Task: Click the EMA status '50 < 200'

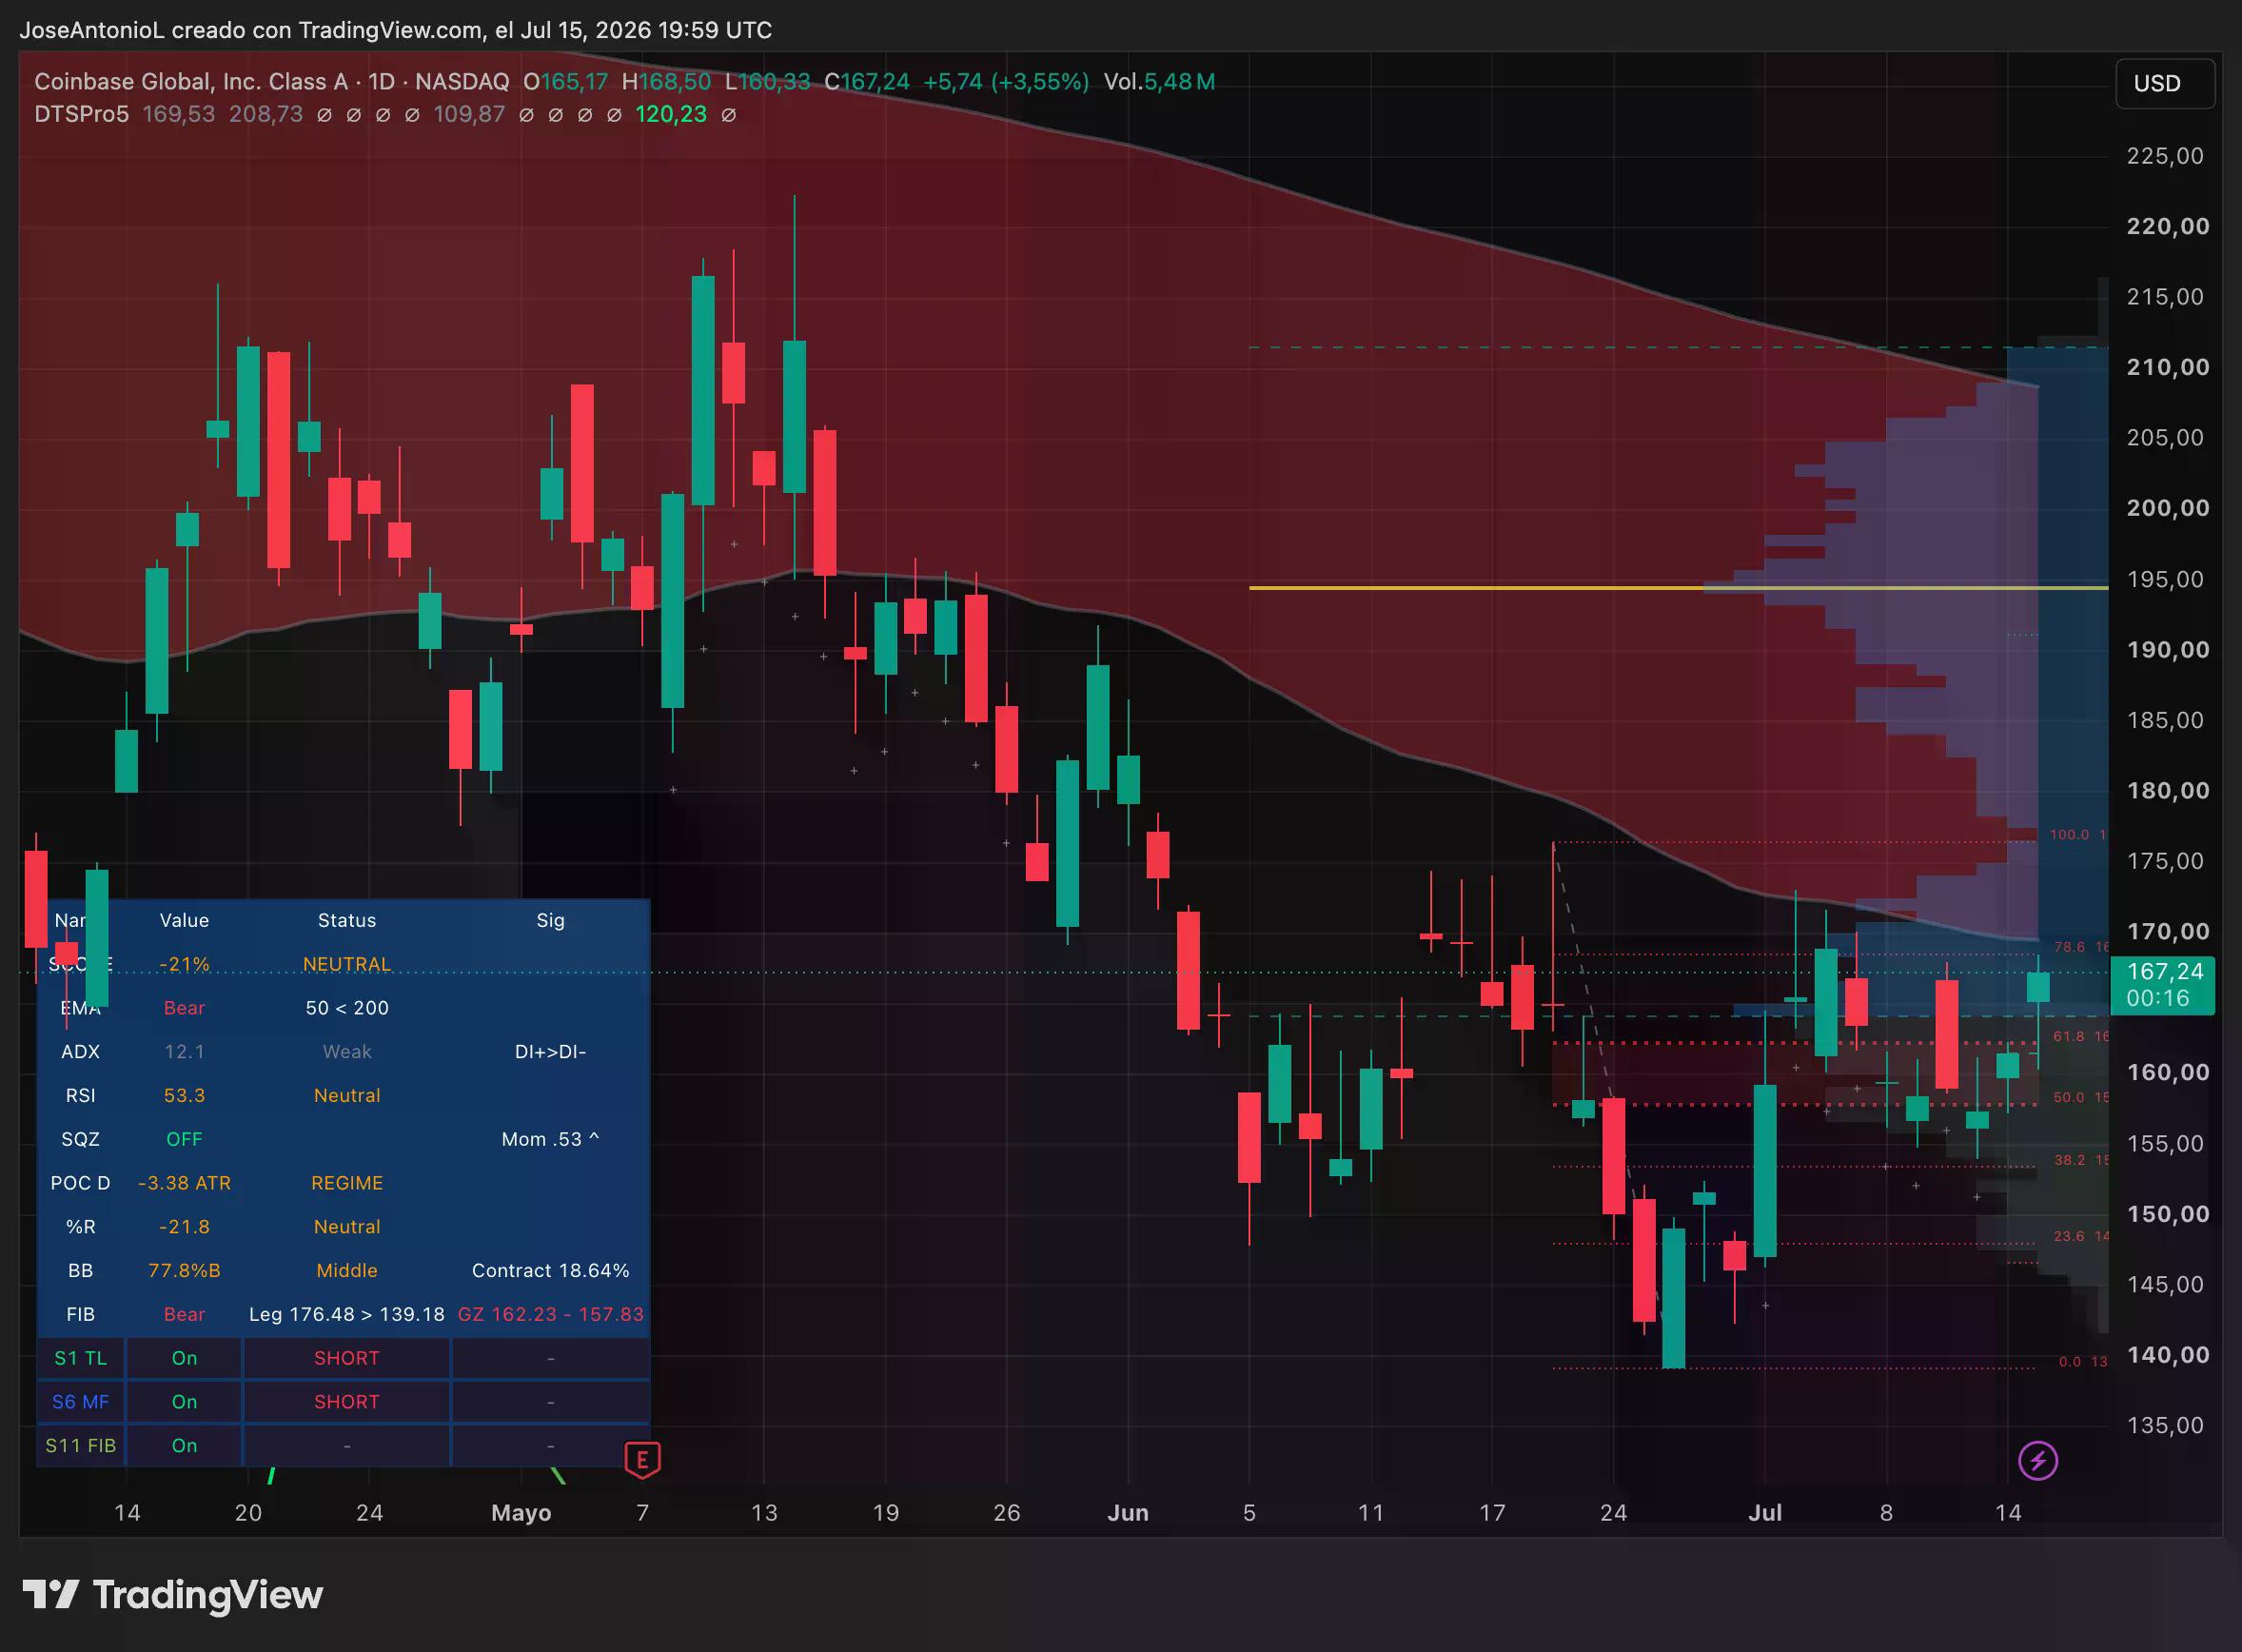Action: coord(347,1008)
